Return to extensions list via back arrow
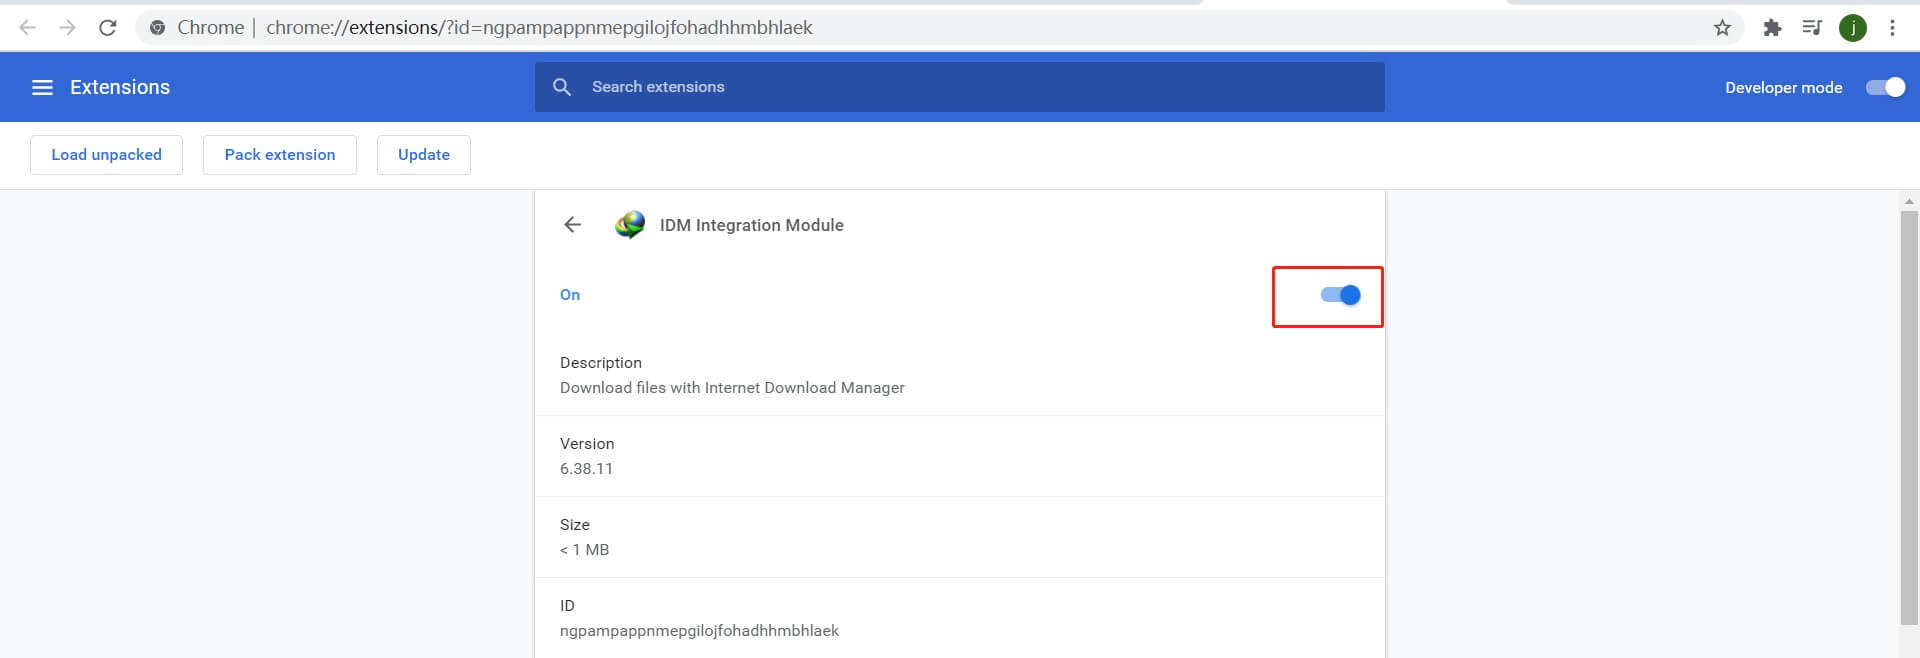This screenshot has height=658, width=1920. click(572, 225)
